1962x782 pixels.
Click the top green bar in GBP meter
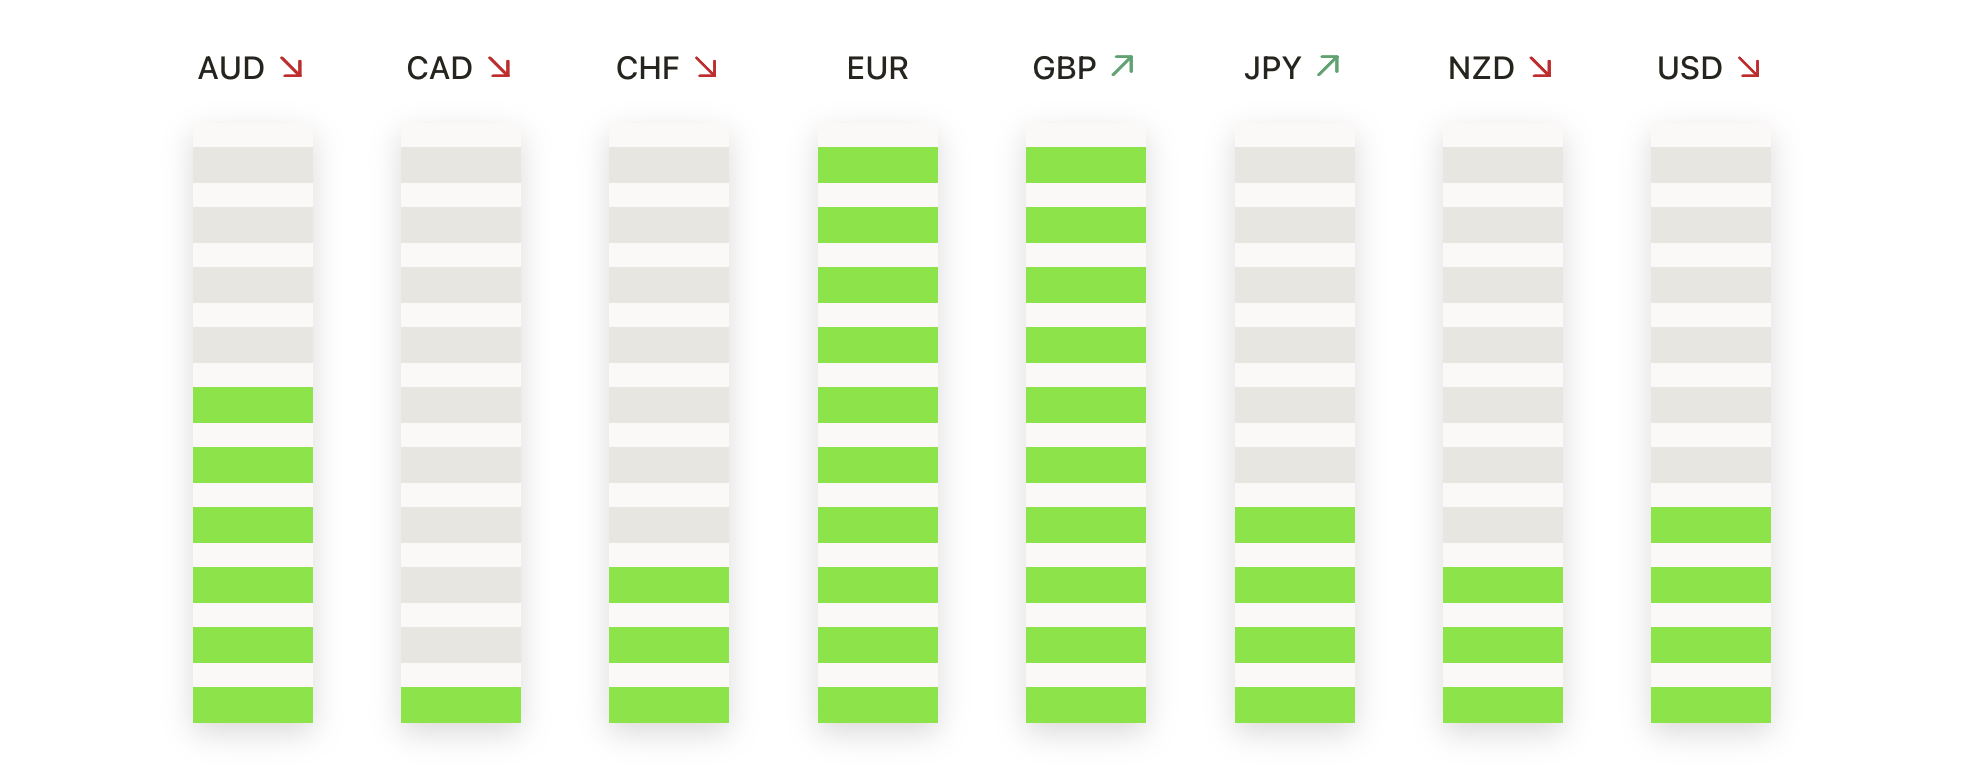[x=1085, y=165]
